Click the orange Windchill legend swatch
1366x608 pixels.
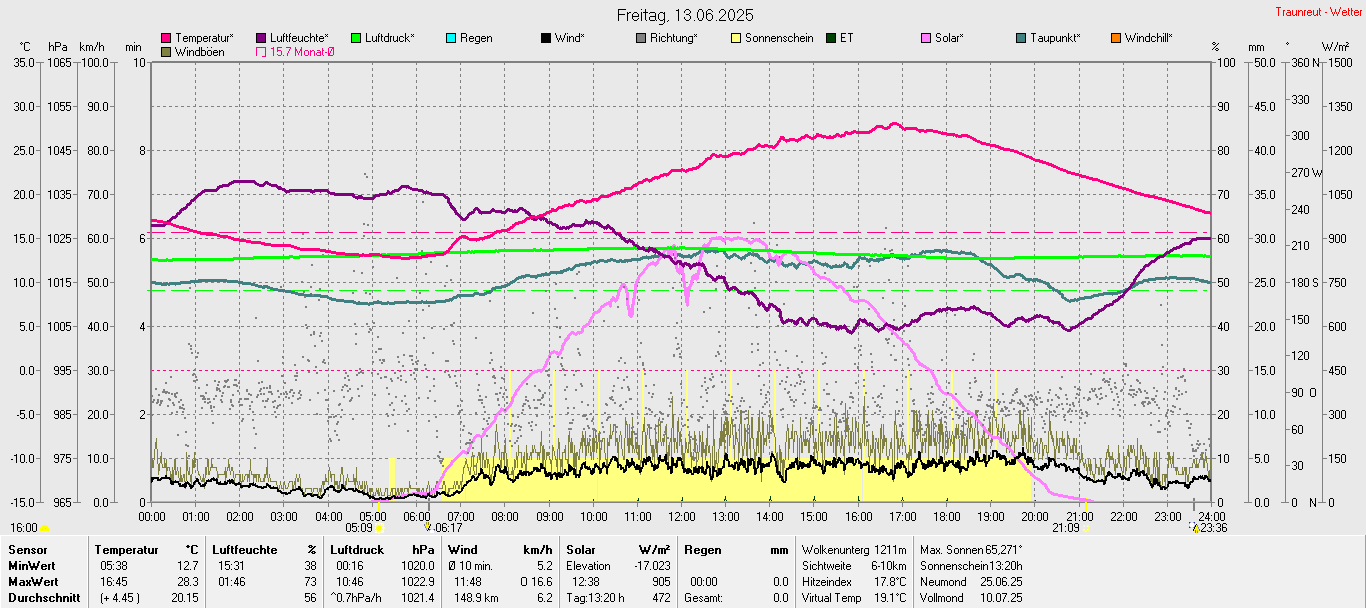click(1116, 38)
